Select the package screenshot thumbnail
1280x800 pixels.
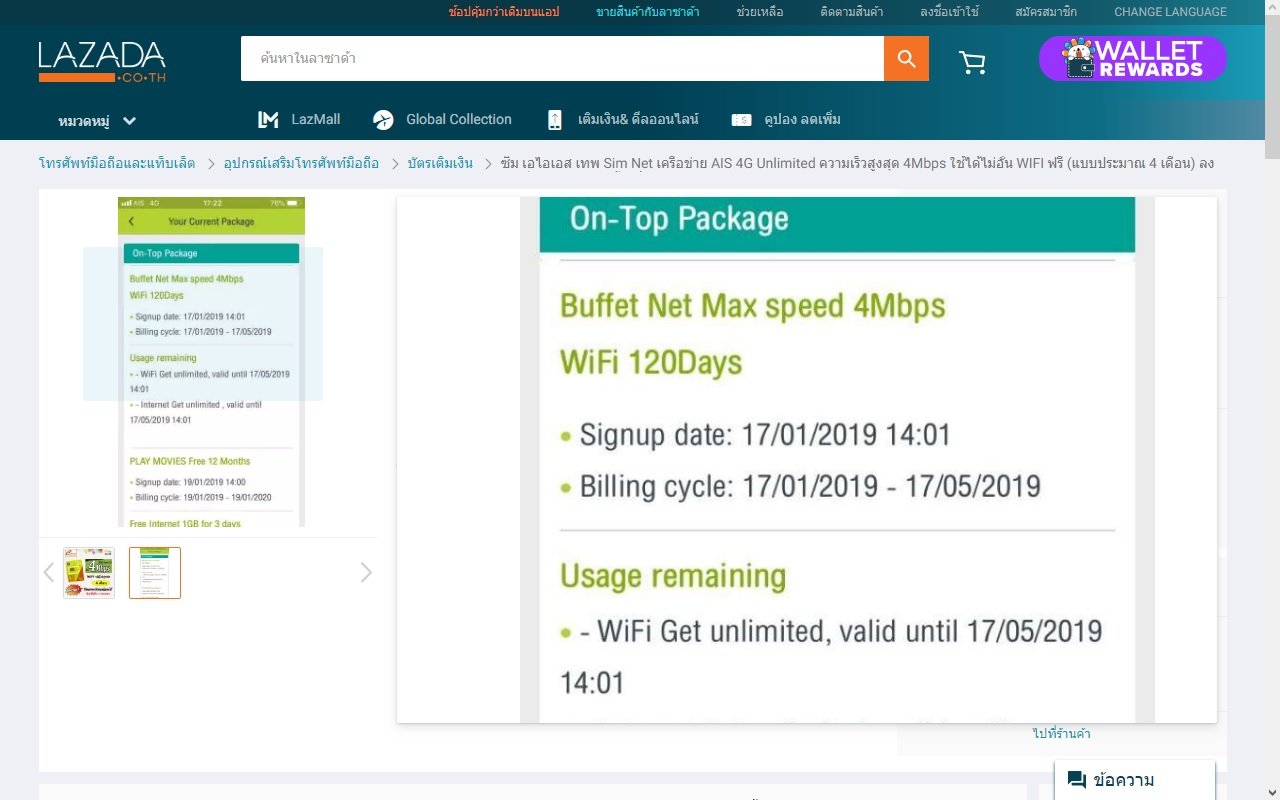tap(155, 573)
